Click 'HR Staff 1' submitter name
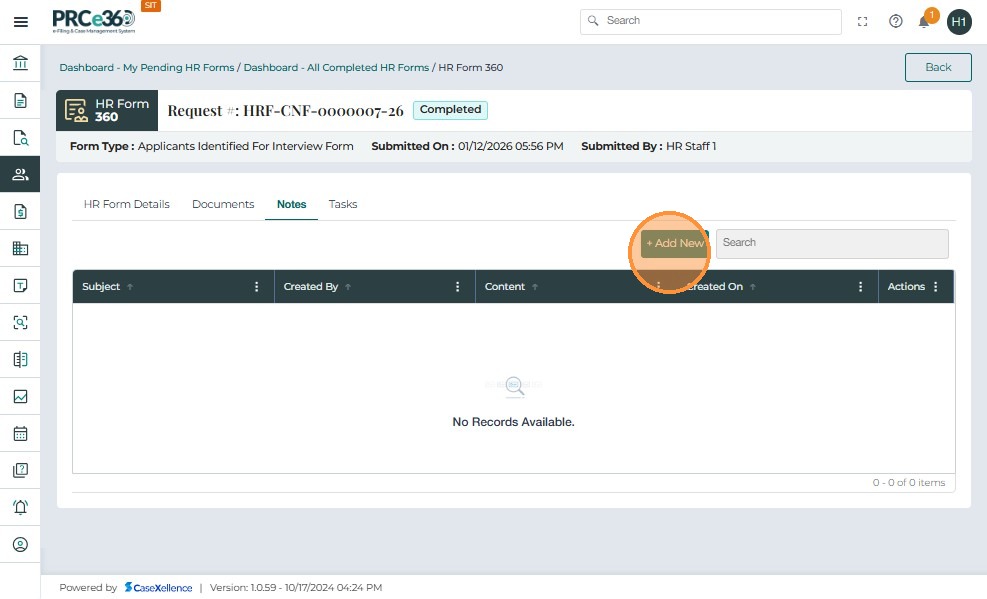 point(691,147)
